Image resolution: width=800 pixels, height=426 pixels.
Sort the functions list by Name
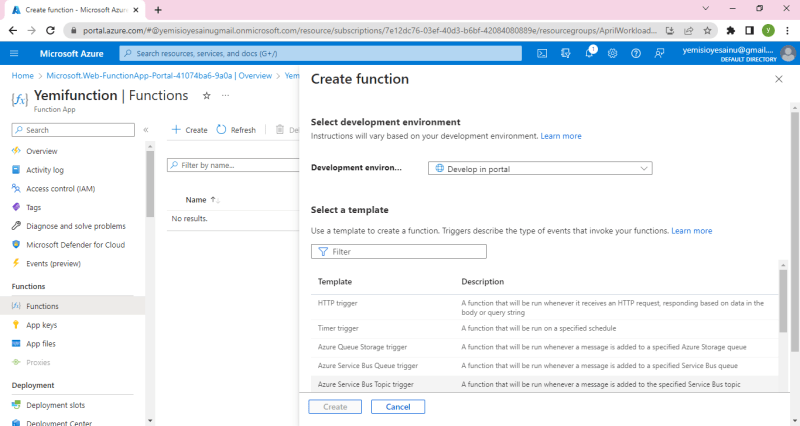pos(202,200)
